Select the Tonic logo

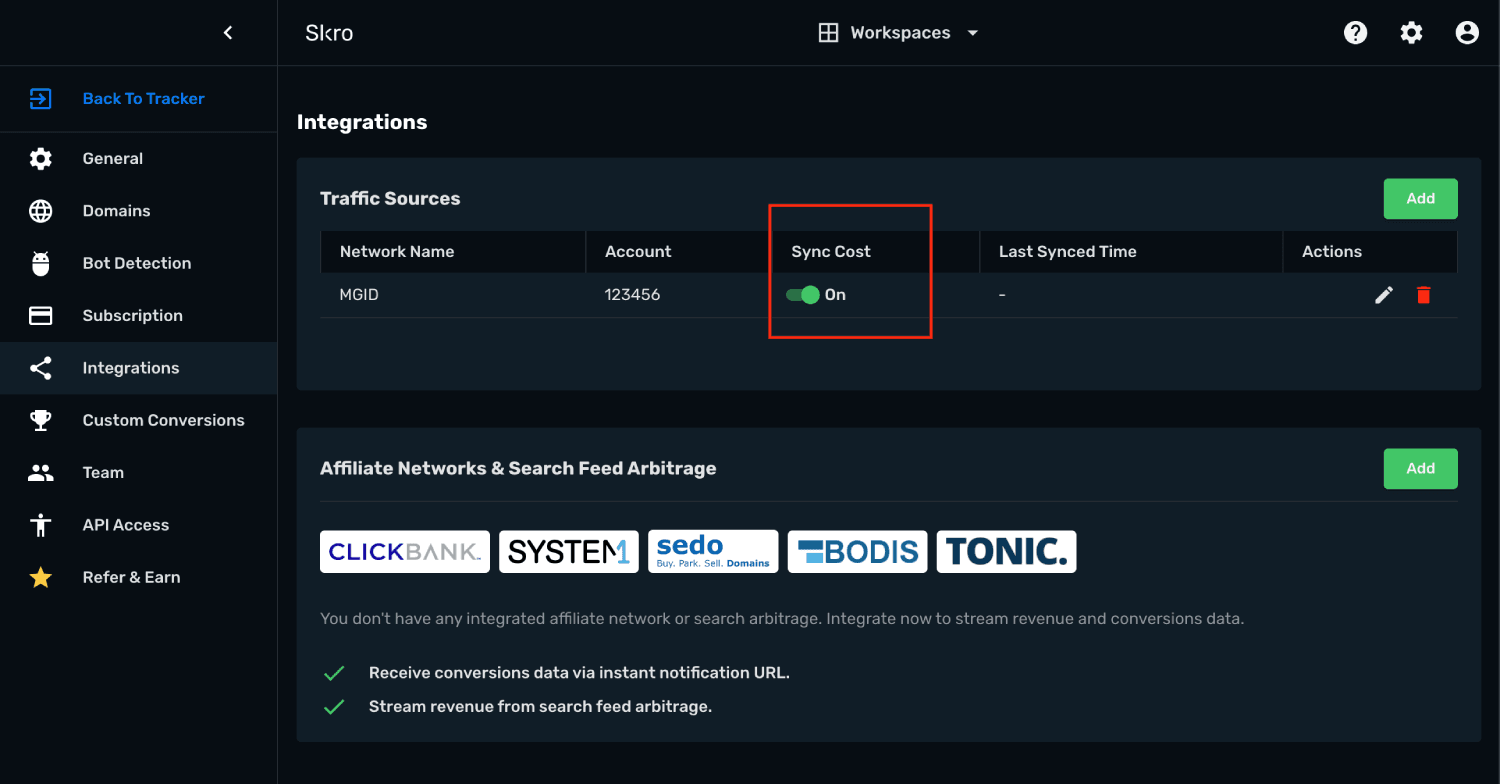click(1007, 552)
